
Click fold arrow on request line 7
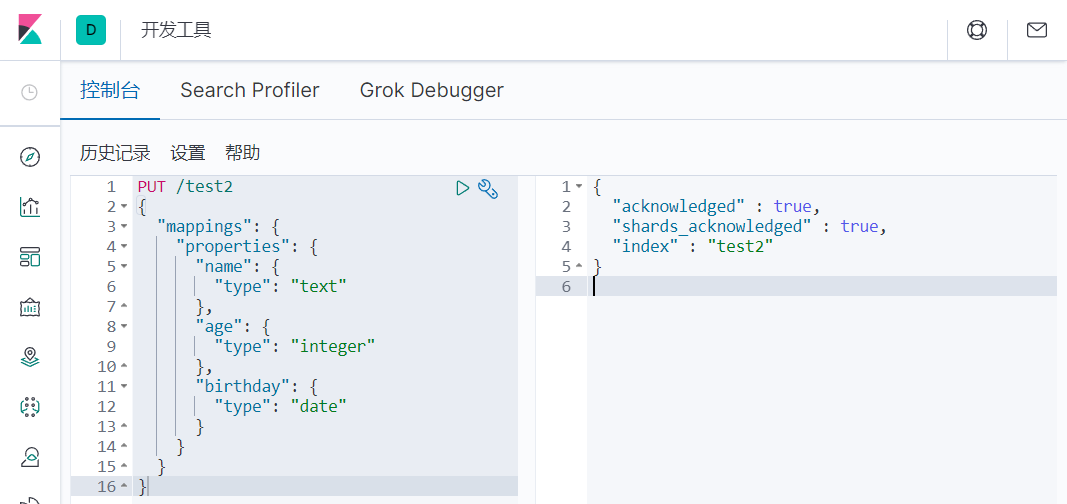point(124,306)
